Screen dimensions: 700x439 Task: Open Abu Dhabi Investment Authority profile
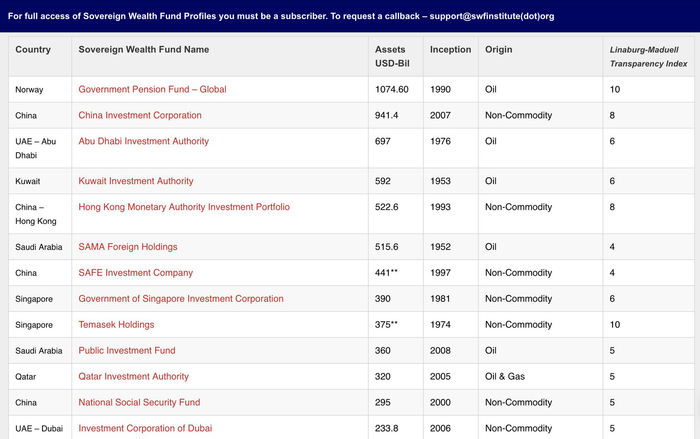[144, 141]
